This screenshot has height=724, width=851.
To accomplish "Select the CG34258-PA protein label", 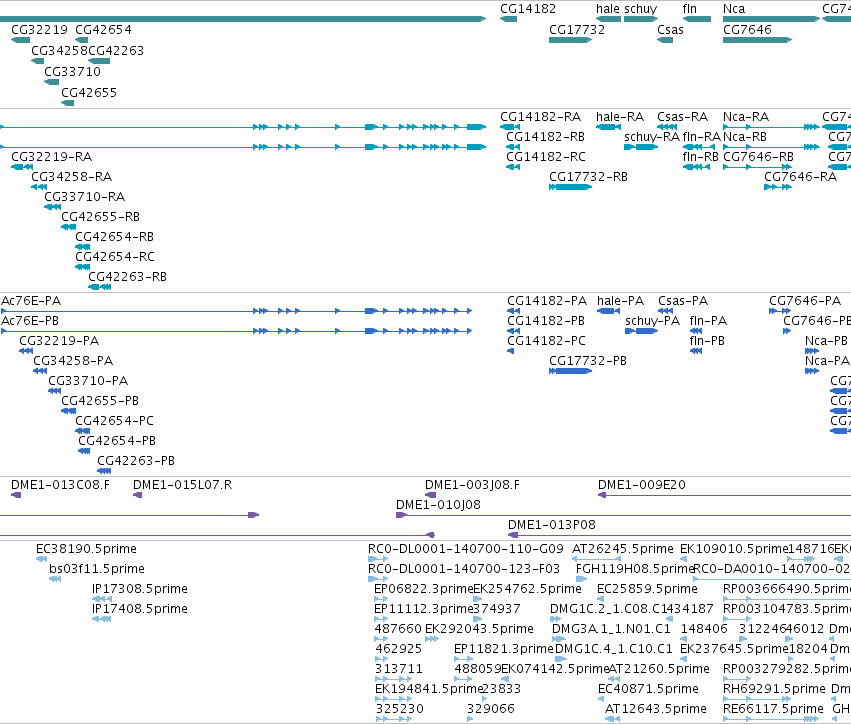I will [x=73, y=361].
